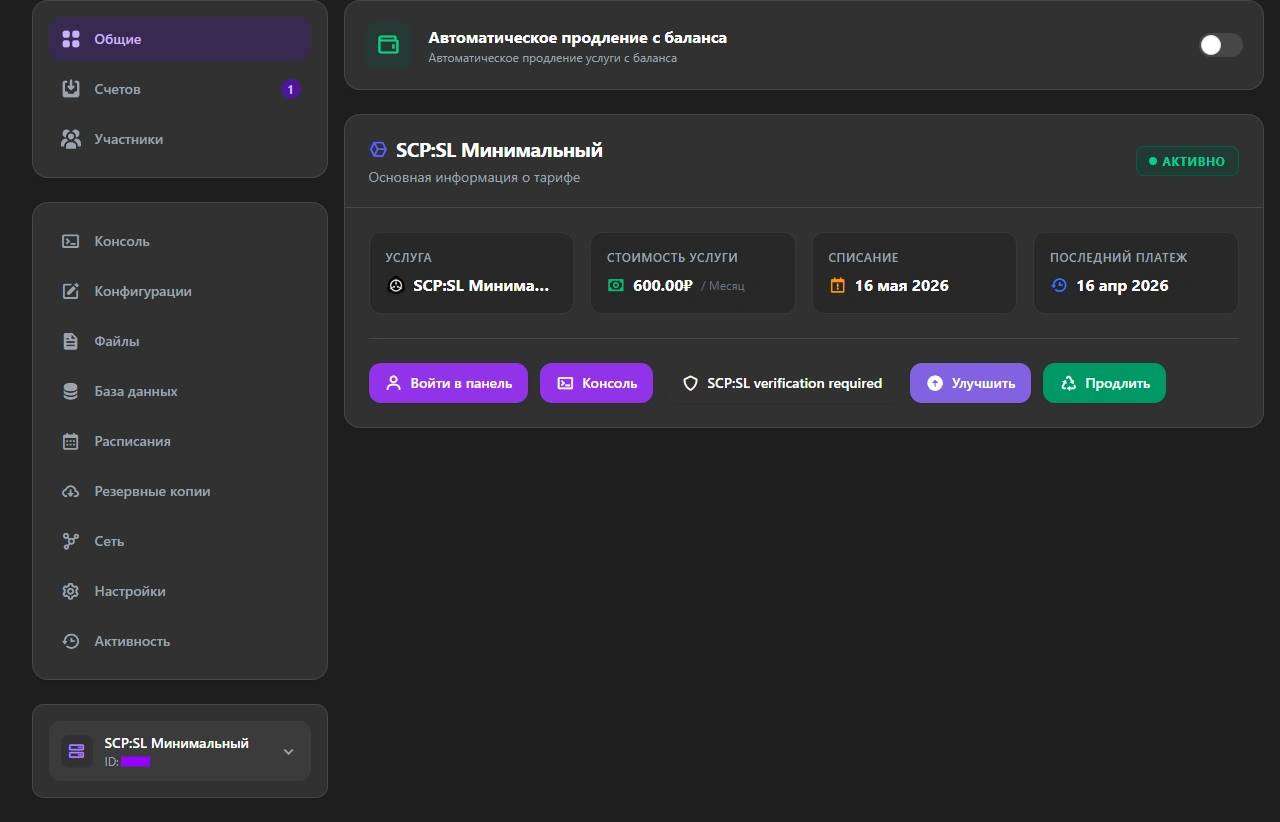Click the ПОСЛЕДНИЙ ПЛАТЕЖ label
1280x822 pixels.
coord(1119,258)
